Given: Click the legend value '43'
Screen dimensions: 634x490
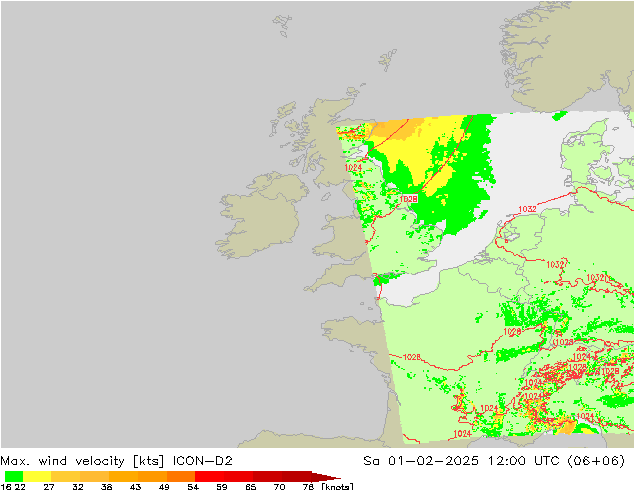Looking at the screenshot, I should [x=135, y=486].
